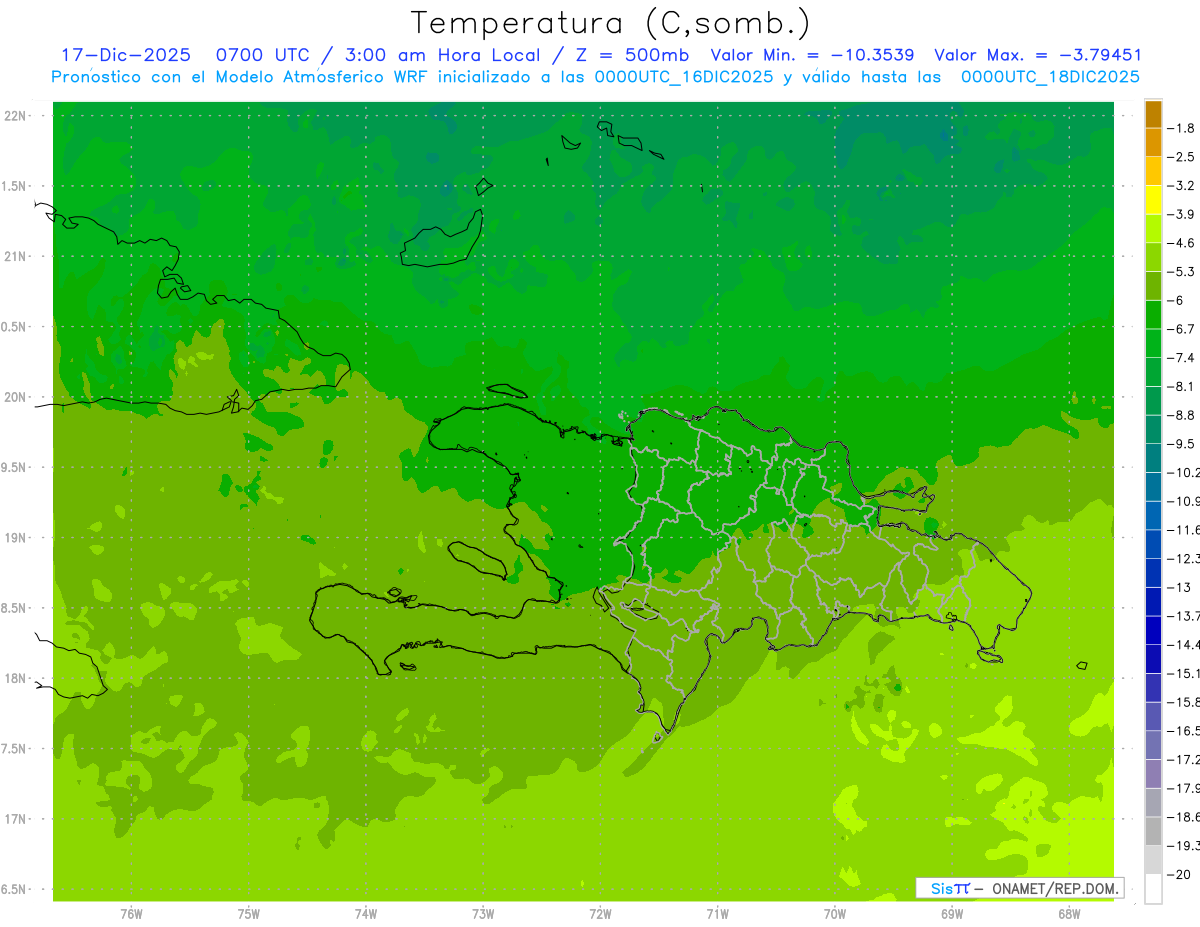Pick the orange swatch between -1.8 and -2.5
The width and height of the screenshot is (1200, 927).
tap(1154, 142)
